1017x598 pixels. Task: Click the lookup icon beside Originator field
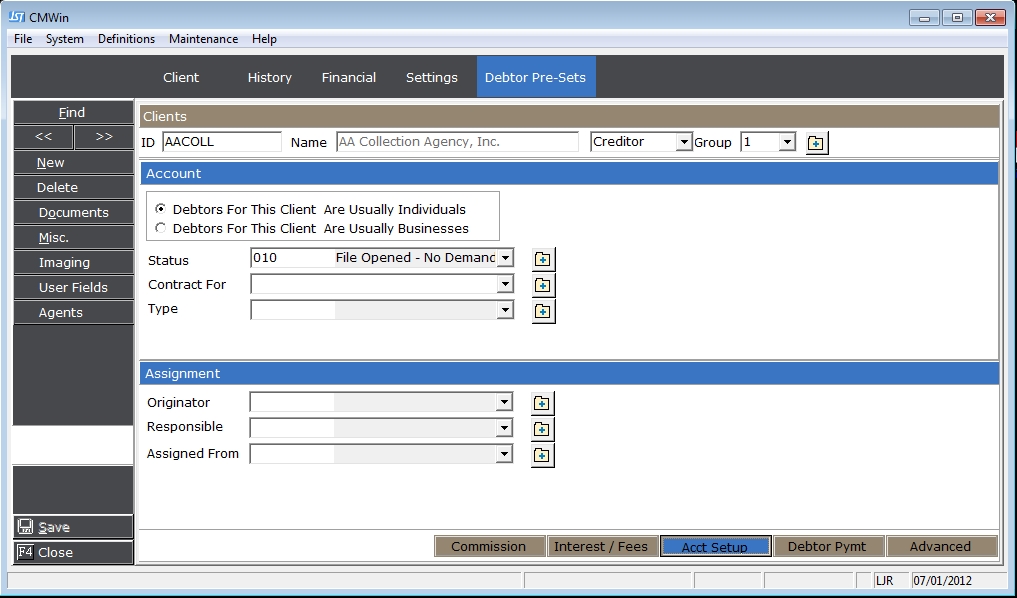coord(542,403)
